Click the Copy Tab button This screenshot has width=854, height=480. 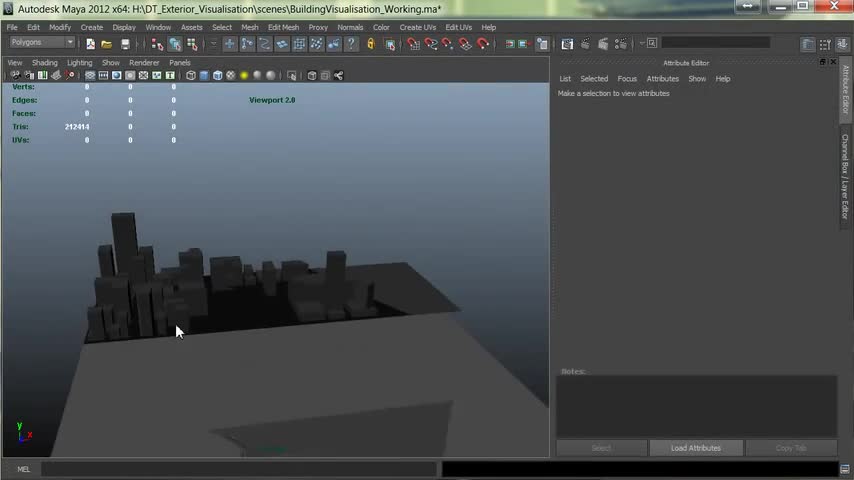pos(791,448)
